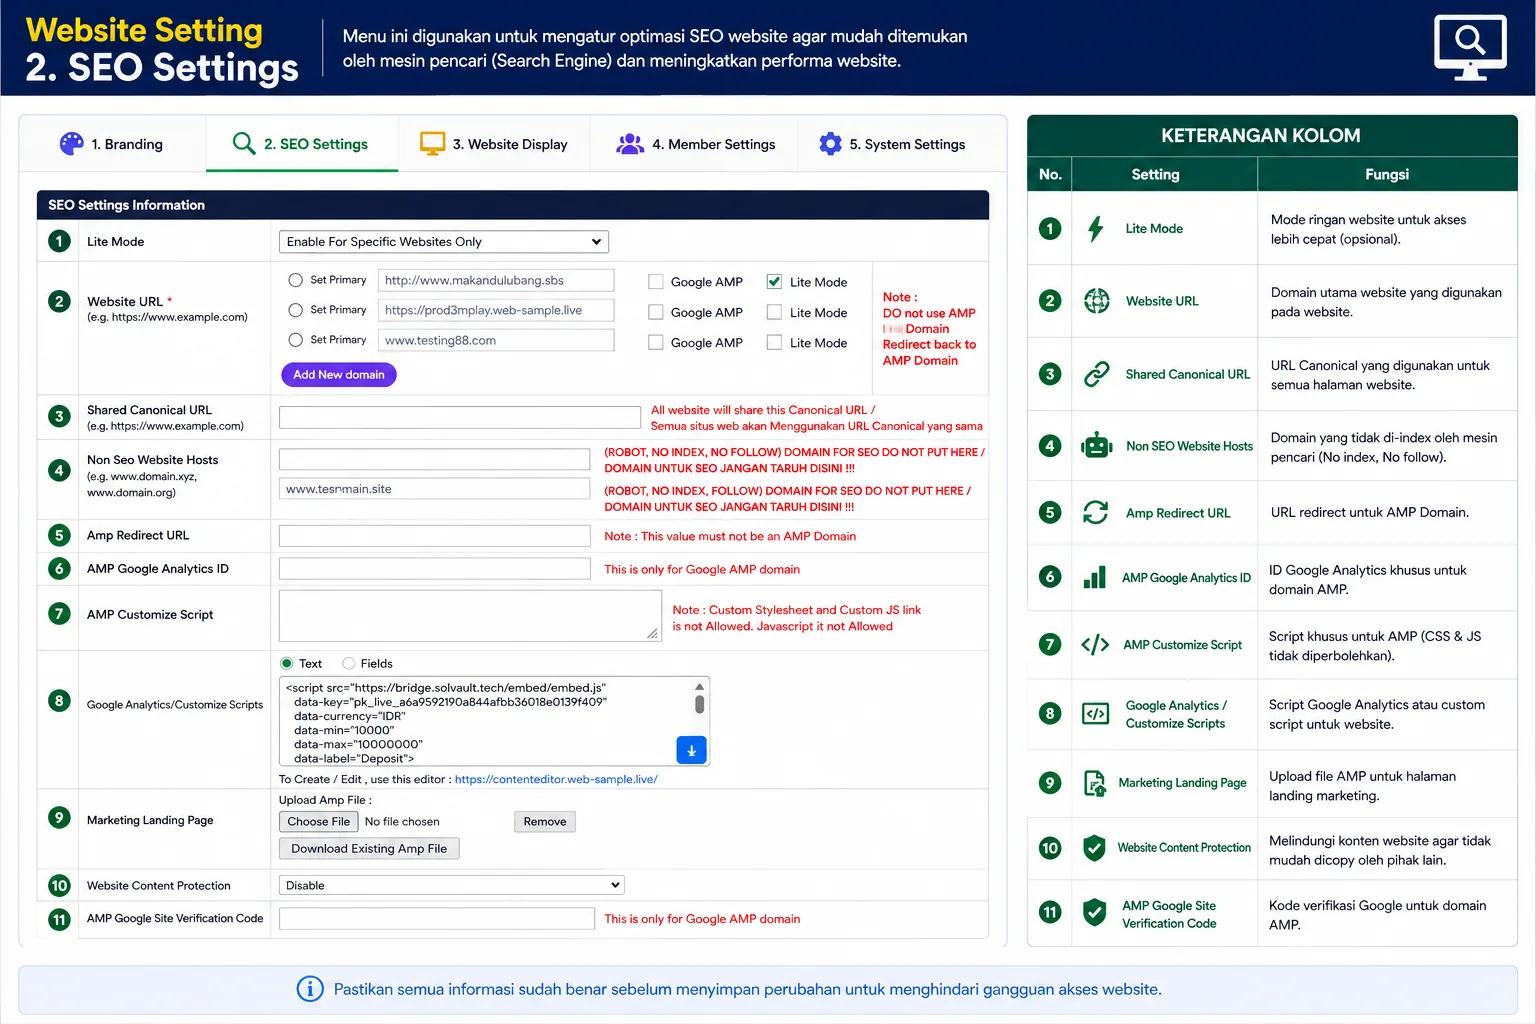Click the http://www.makandulubang.sbs URL field
The height and width of the screenshot is (1024, 1536).
point(496,280)
